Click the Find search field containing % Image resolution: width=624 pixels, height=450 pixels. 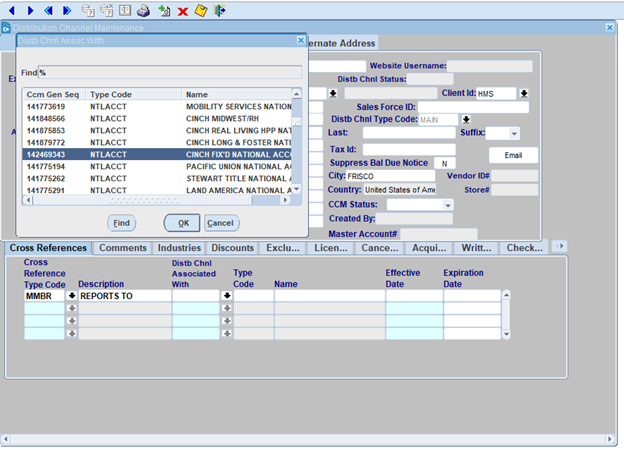click(x=170, y=73)
